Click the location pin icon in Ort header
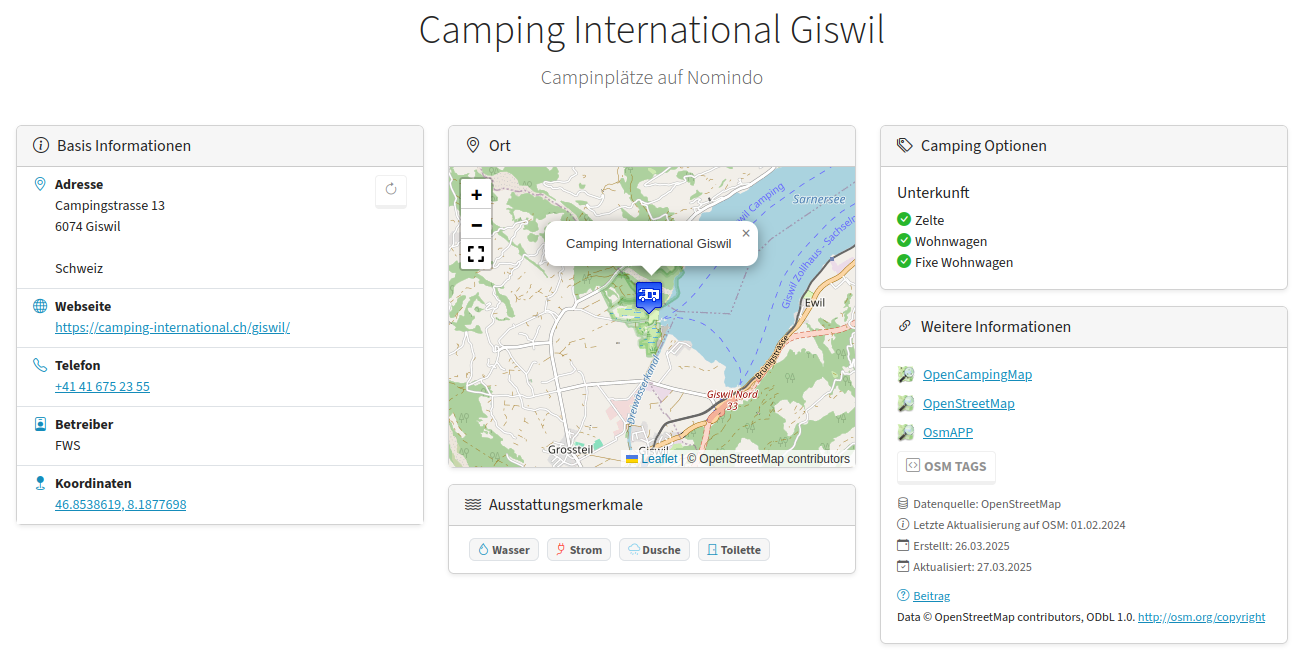 pos(473,145)
